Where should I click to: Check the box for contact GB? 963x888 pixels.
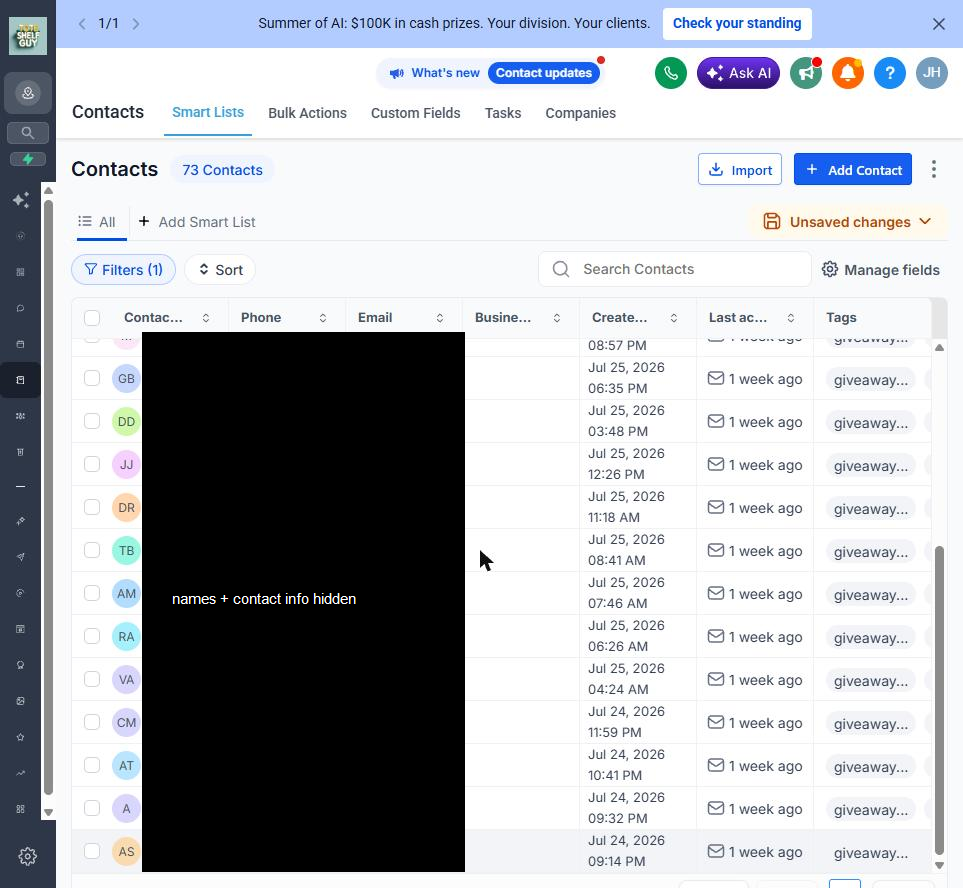point(92,378)
